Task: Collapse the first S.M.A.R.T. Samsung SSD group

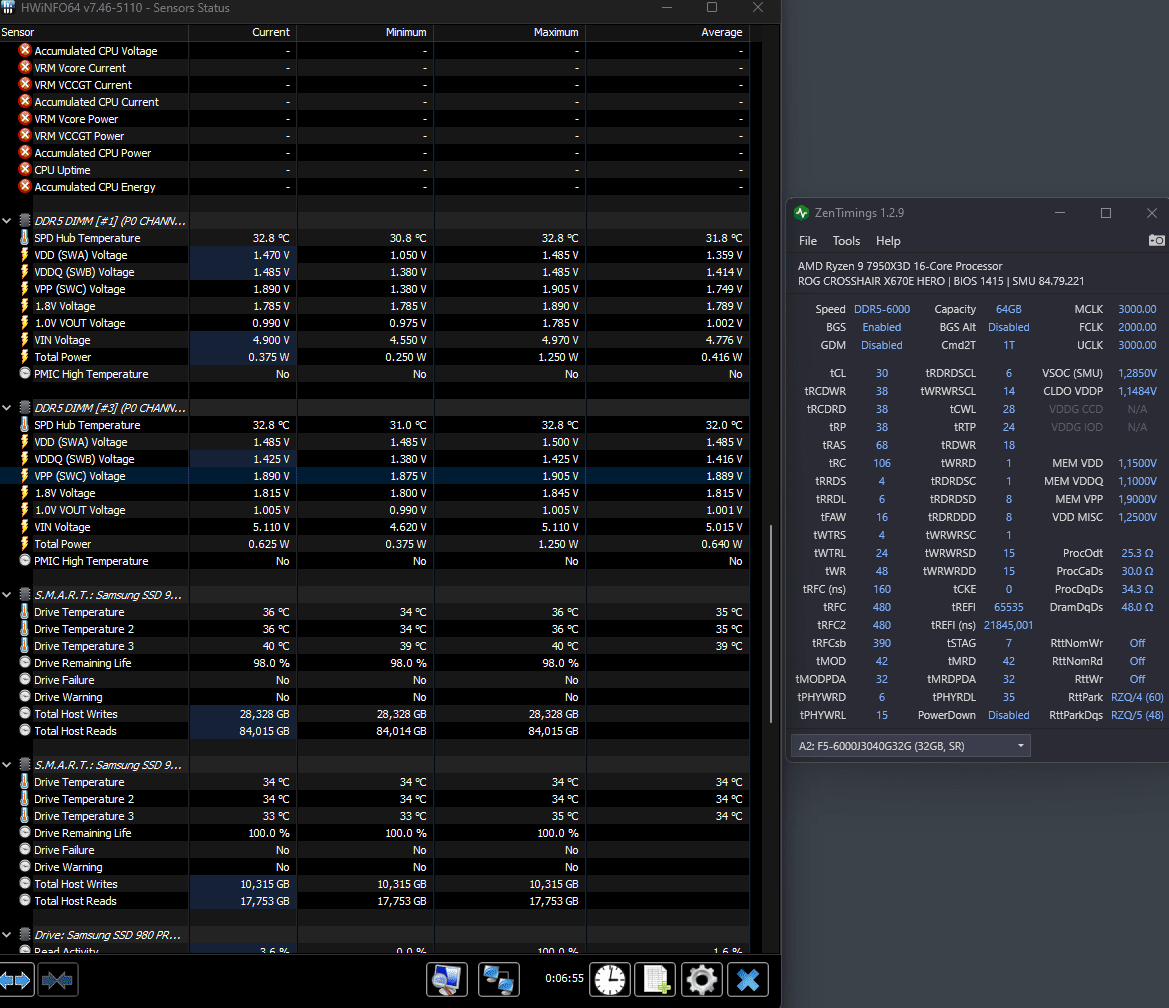Action: 7,595
